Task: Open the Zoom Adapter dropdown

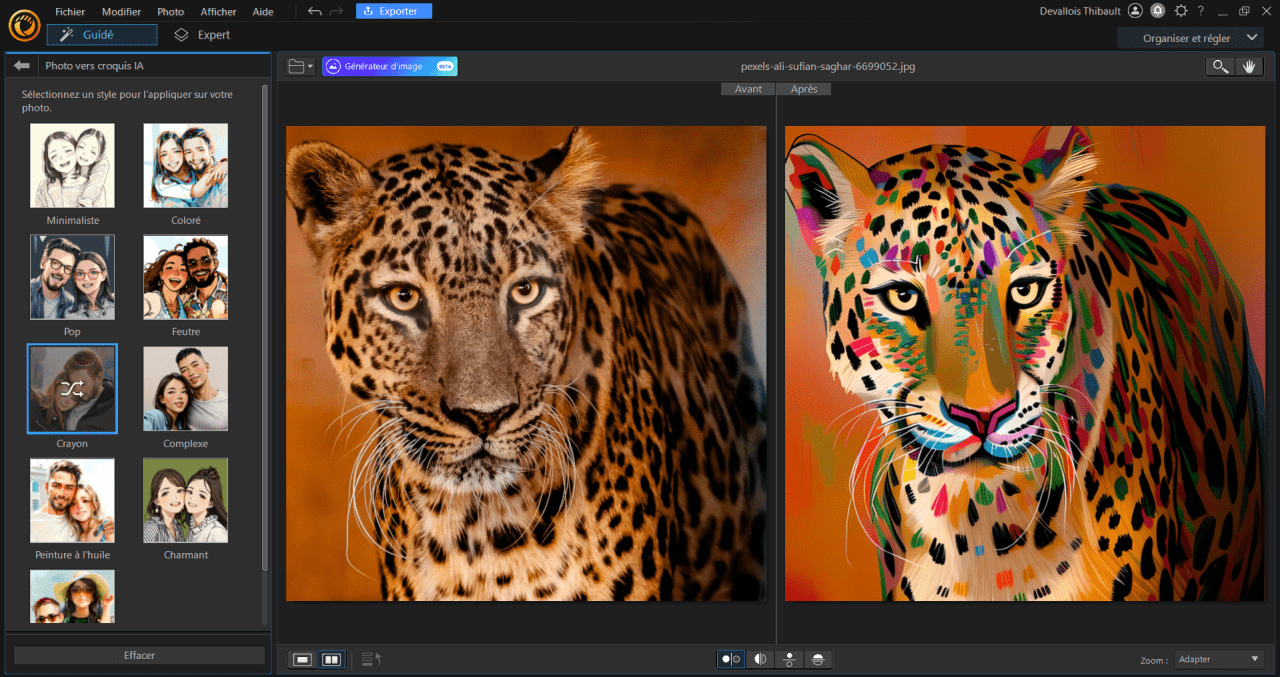Action: click(x=1219, y=659)
